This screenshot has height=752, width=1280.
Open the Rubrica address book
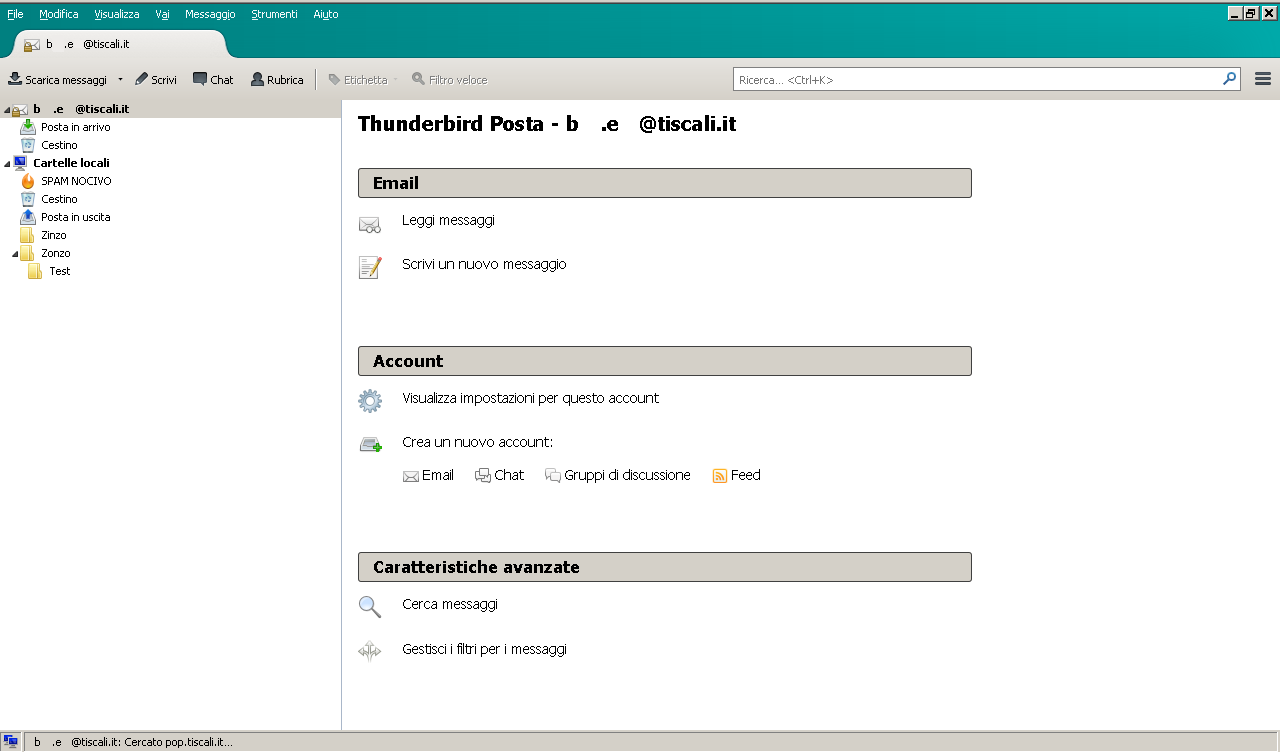(276, 79)
